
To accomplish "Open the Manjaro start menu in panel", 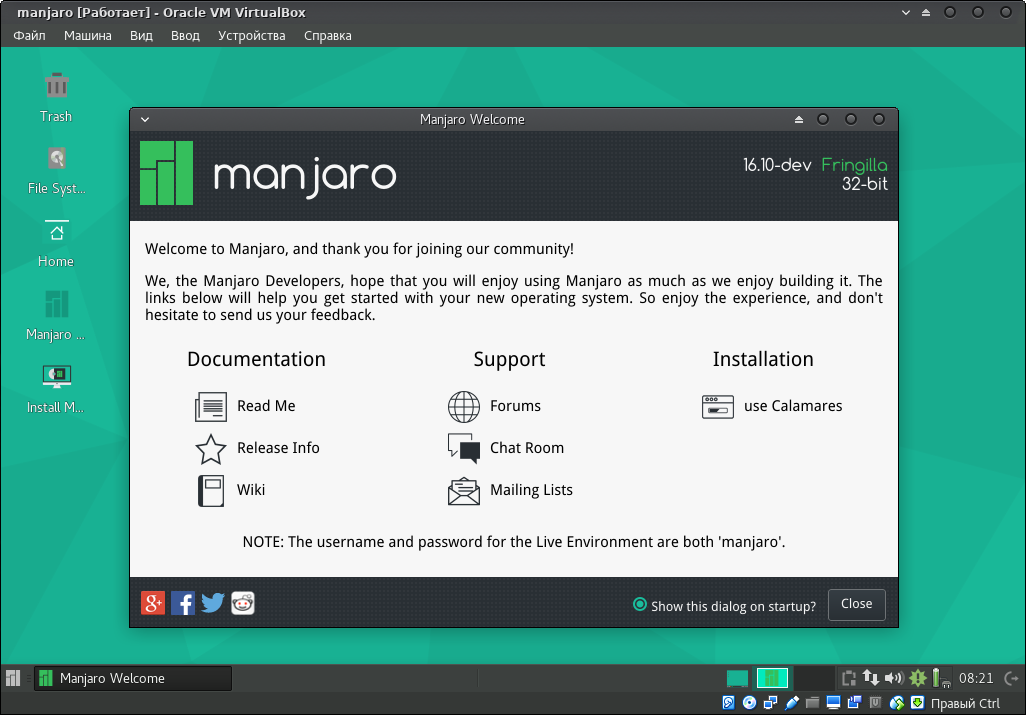I will [13, 678].
